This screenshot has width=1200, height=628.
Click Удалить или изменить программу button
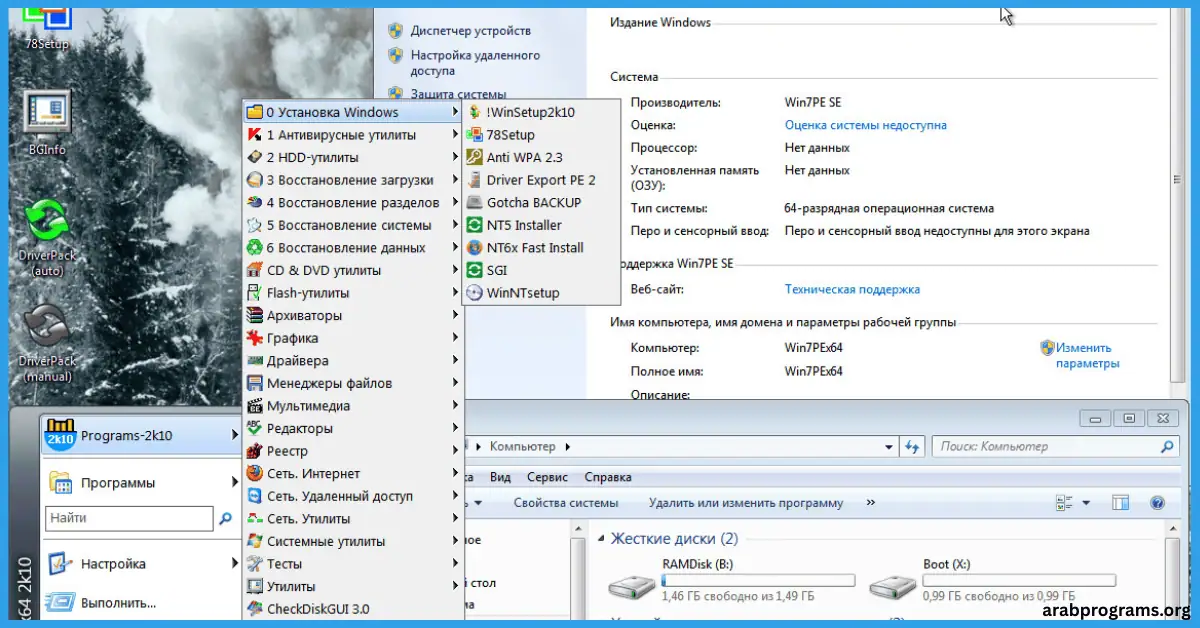746,503
